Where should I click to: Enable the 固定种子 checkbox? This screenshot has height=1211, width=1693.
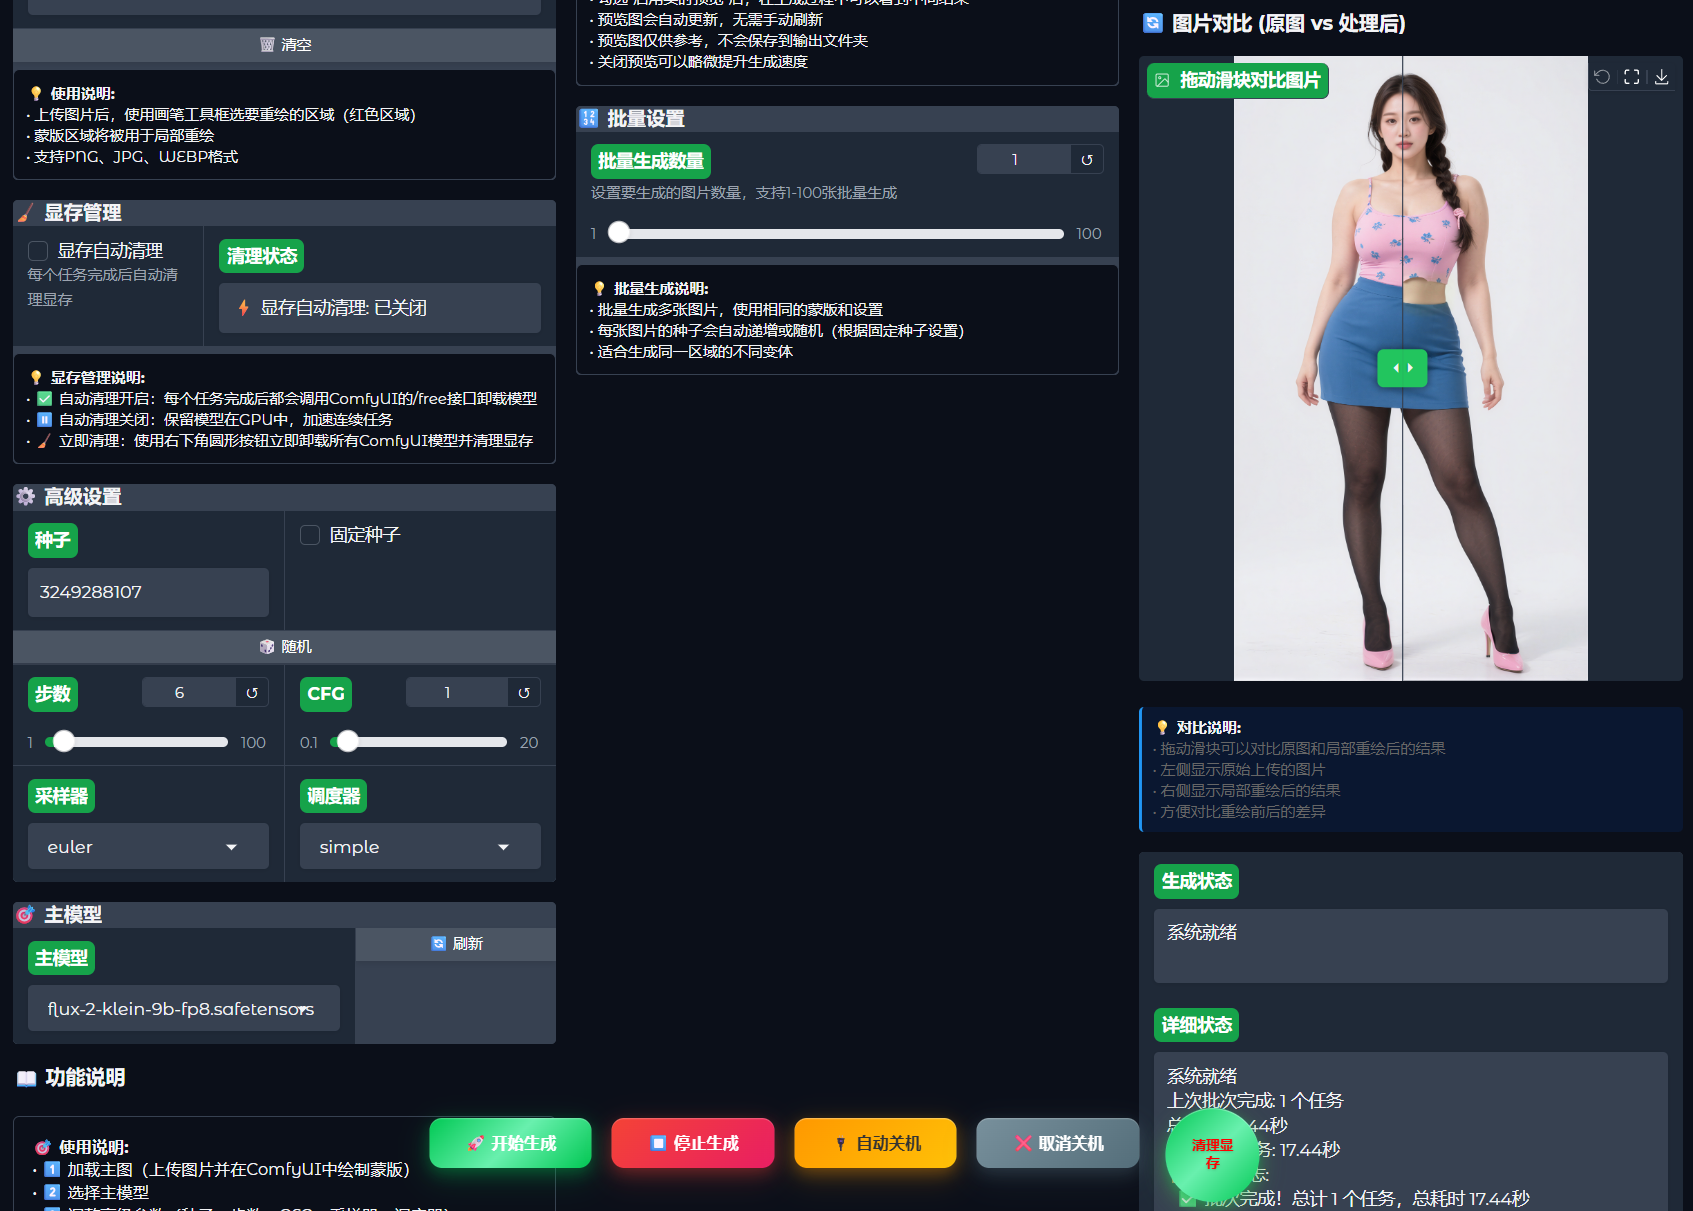(x=310, y=535)
